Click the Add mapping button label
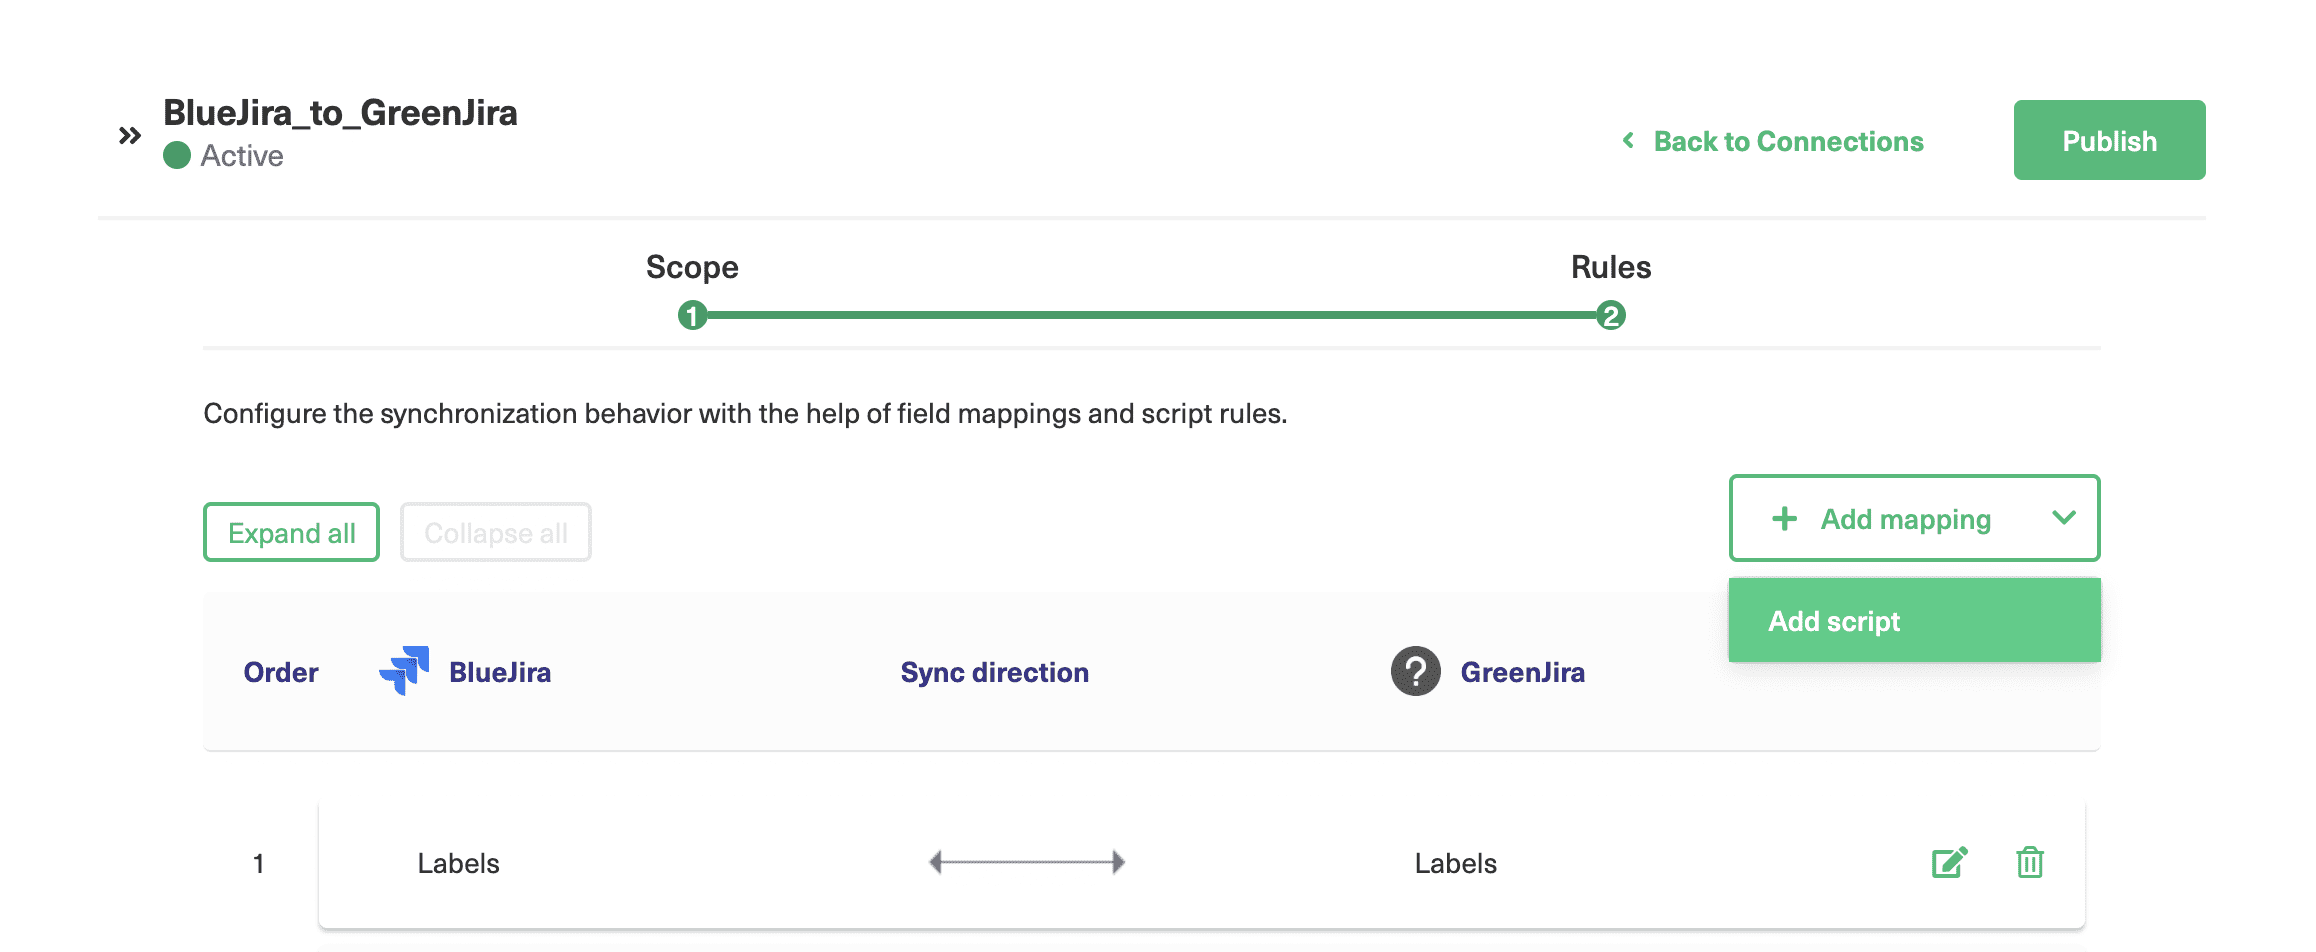The width and height of the screenshot is (2316, 952). coord(1905,519)
